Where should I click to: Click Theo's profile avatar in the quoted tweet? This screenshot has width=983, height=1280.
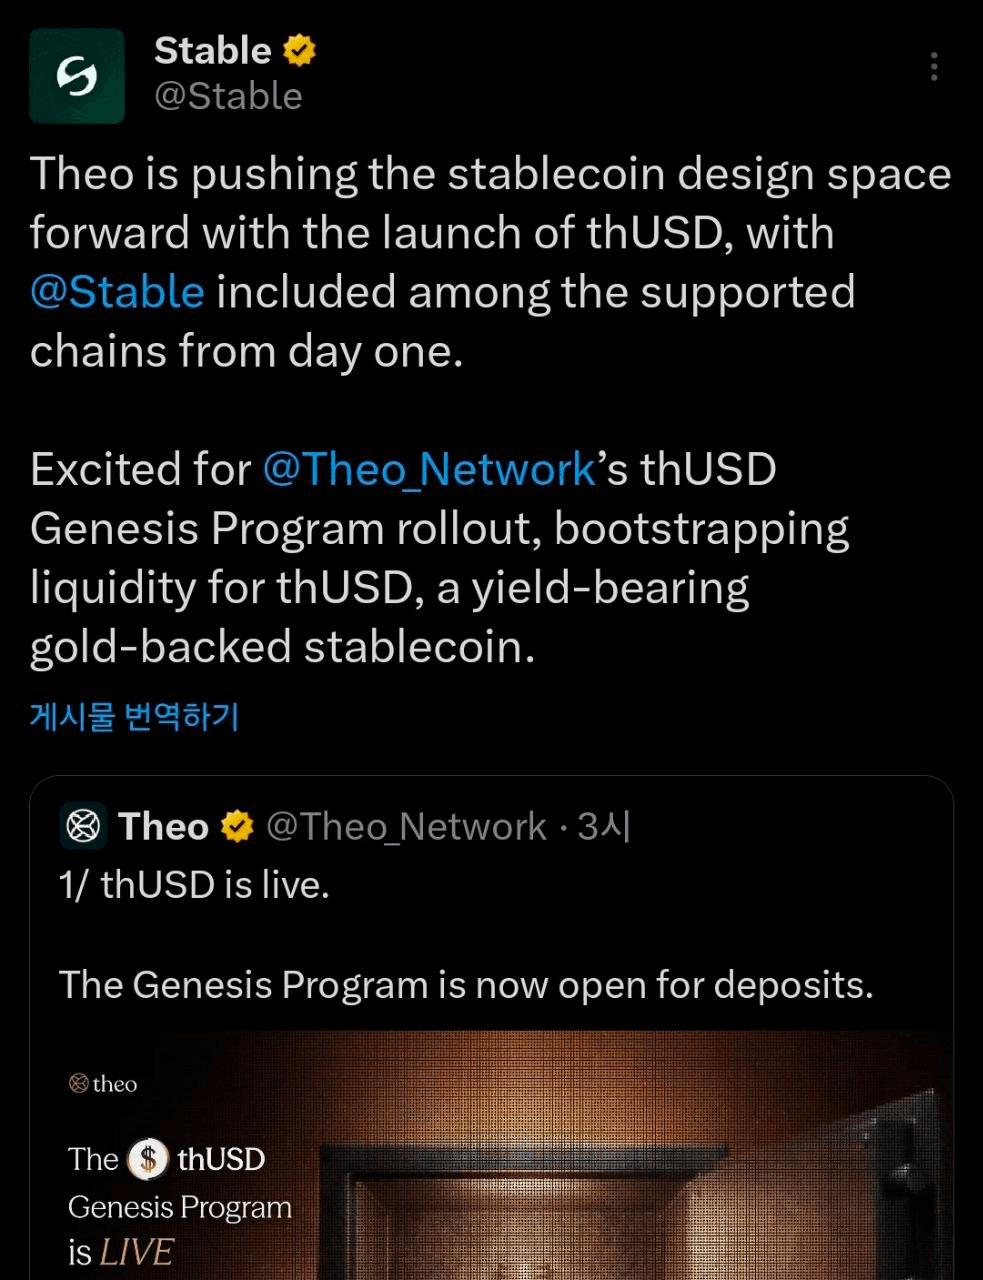click(83, 826)
